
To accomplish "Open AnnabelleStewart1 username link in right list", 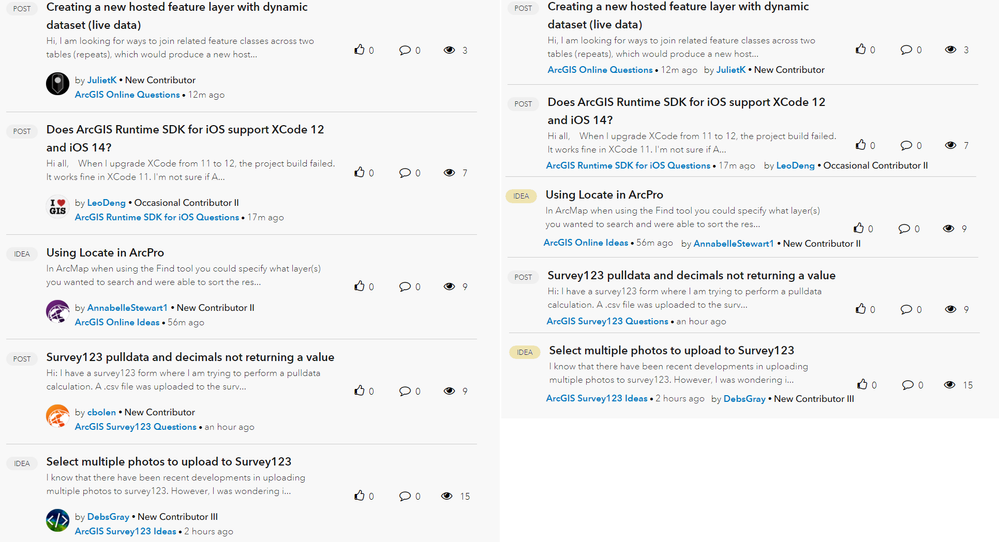I will 733,243.
